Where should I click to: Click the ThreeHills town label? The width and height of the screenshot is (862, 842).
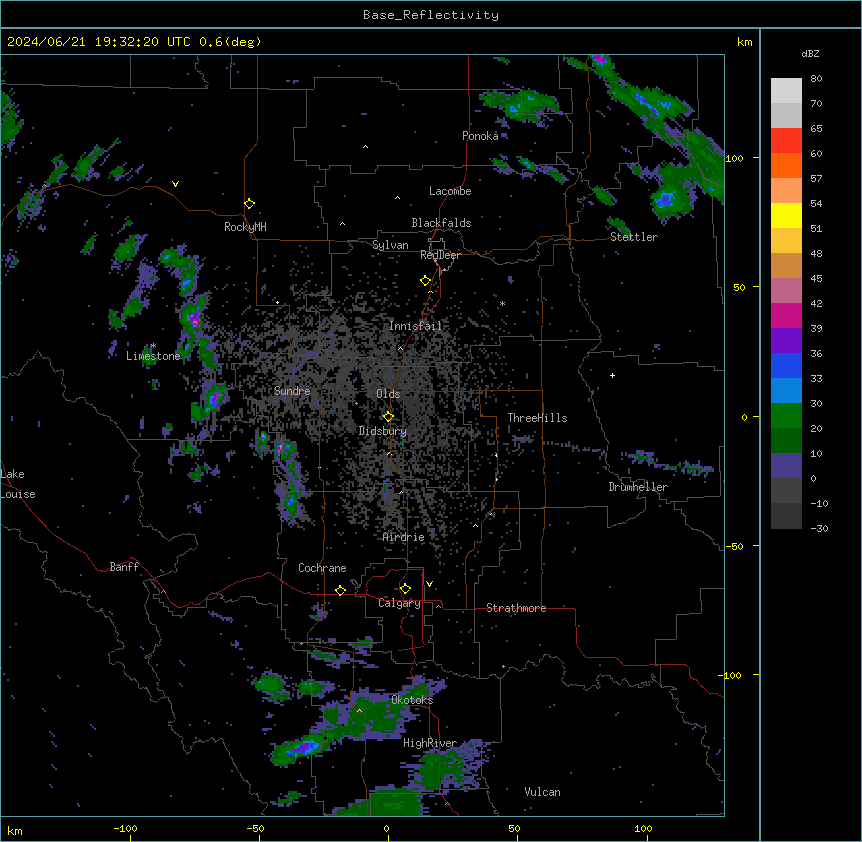[x=537, y=418]
